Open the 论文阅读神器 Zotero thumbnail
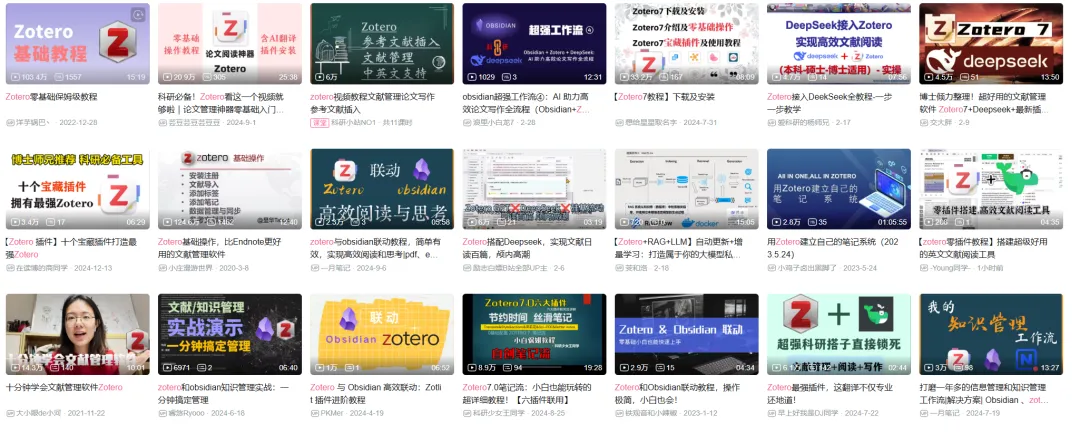This screenshot has width=1080, height=433. tap(230, 43)
